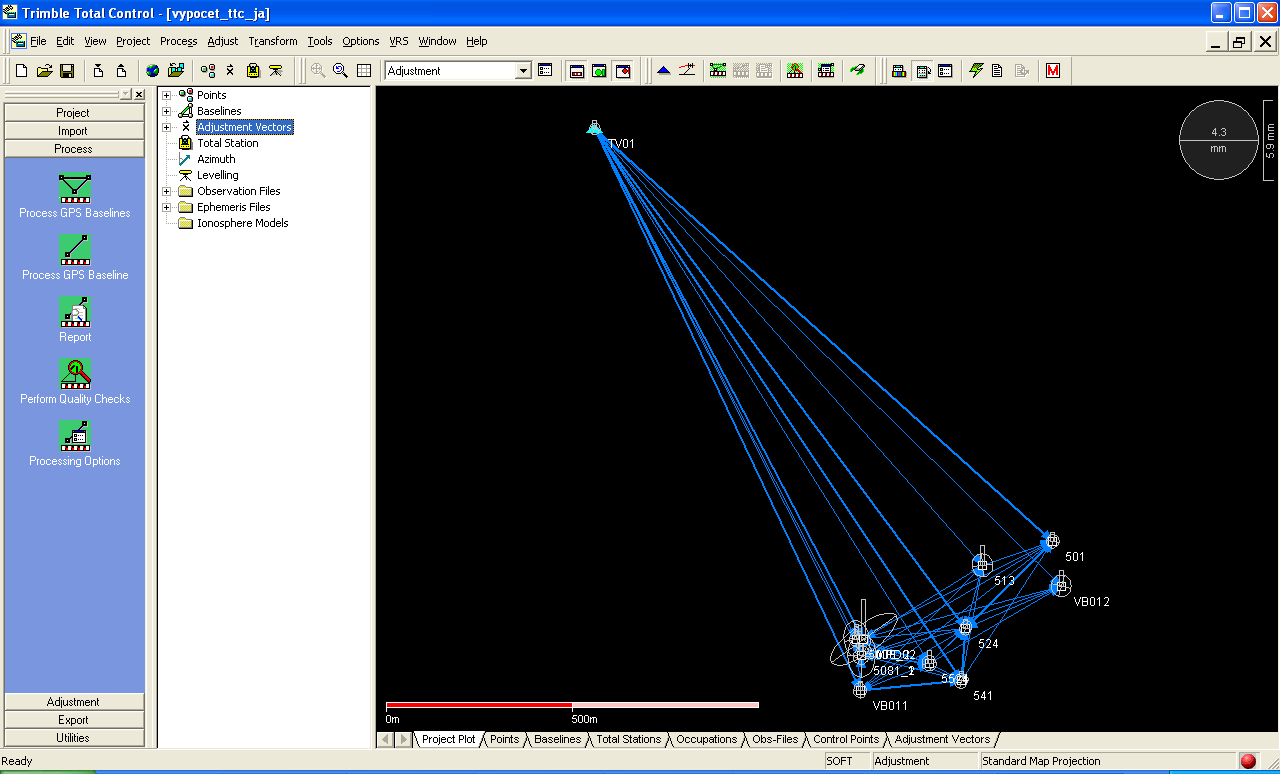Close the side panel with the small X

coord(139,94)
